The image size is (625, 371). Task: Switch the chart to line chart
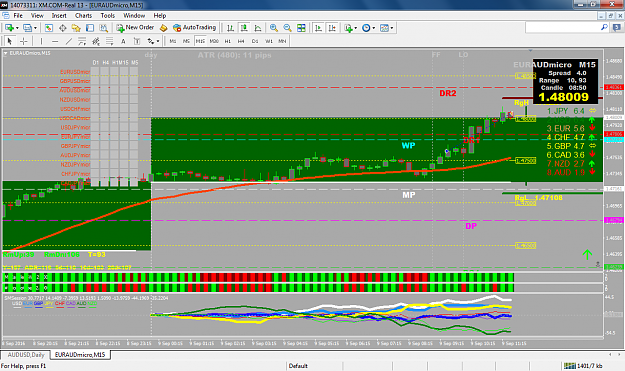(x=258, y=28)
